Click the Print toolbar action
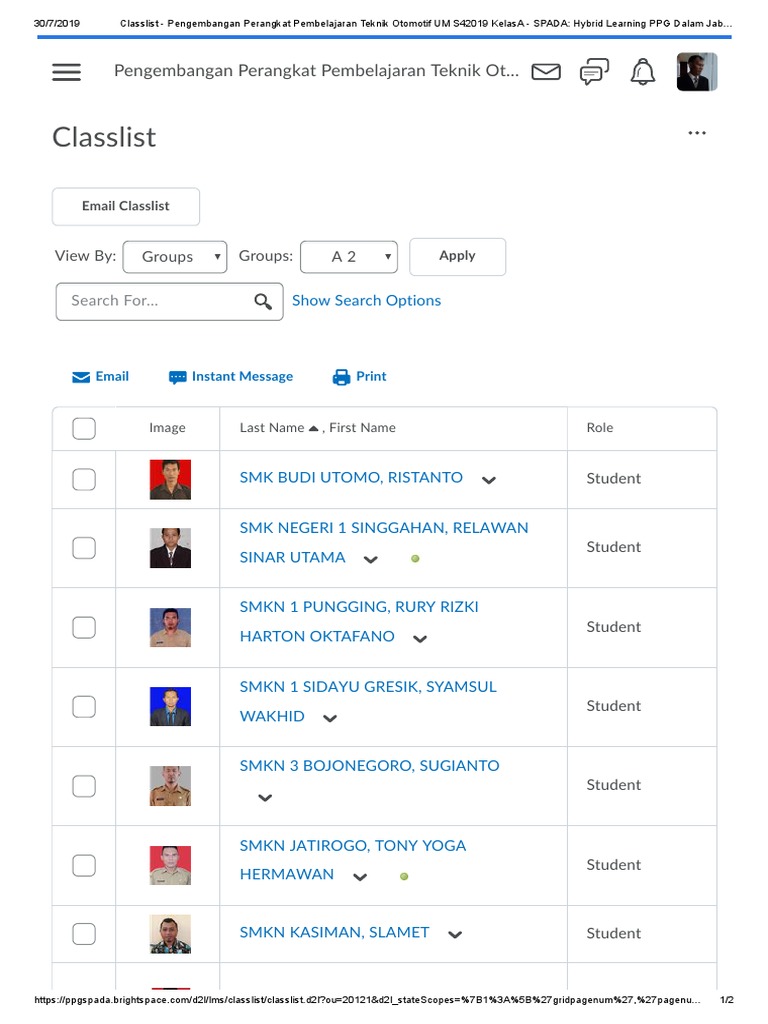This screenshot has height=1024, width=768. [x=359, y=377]
